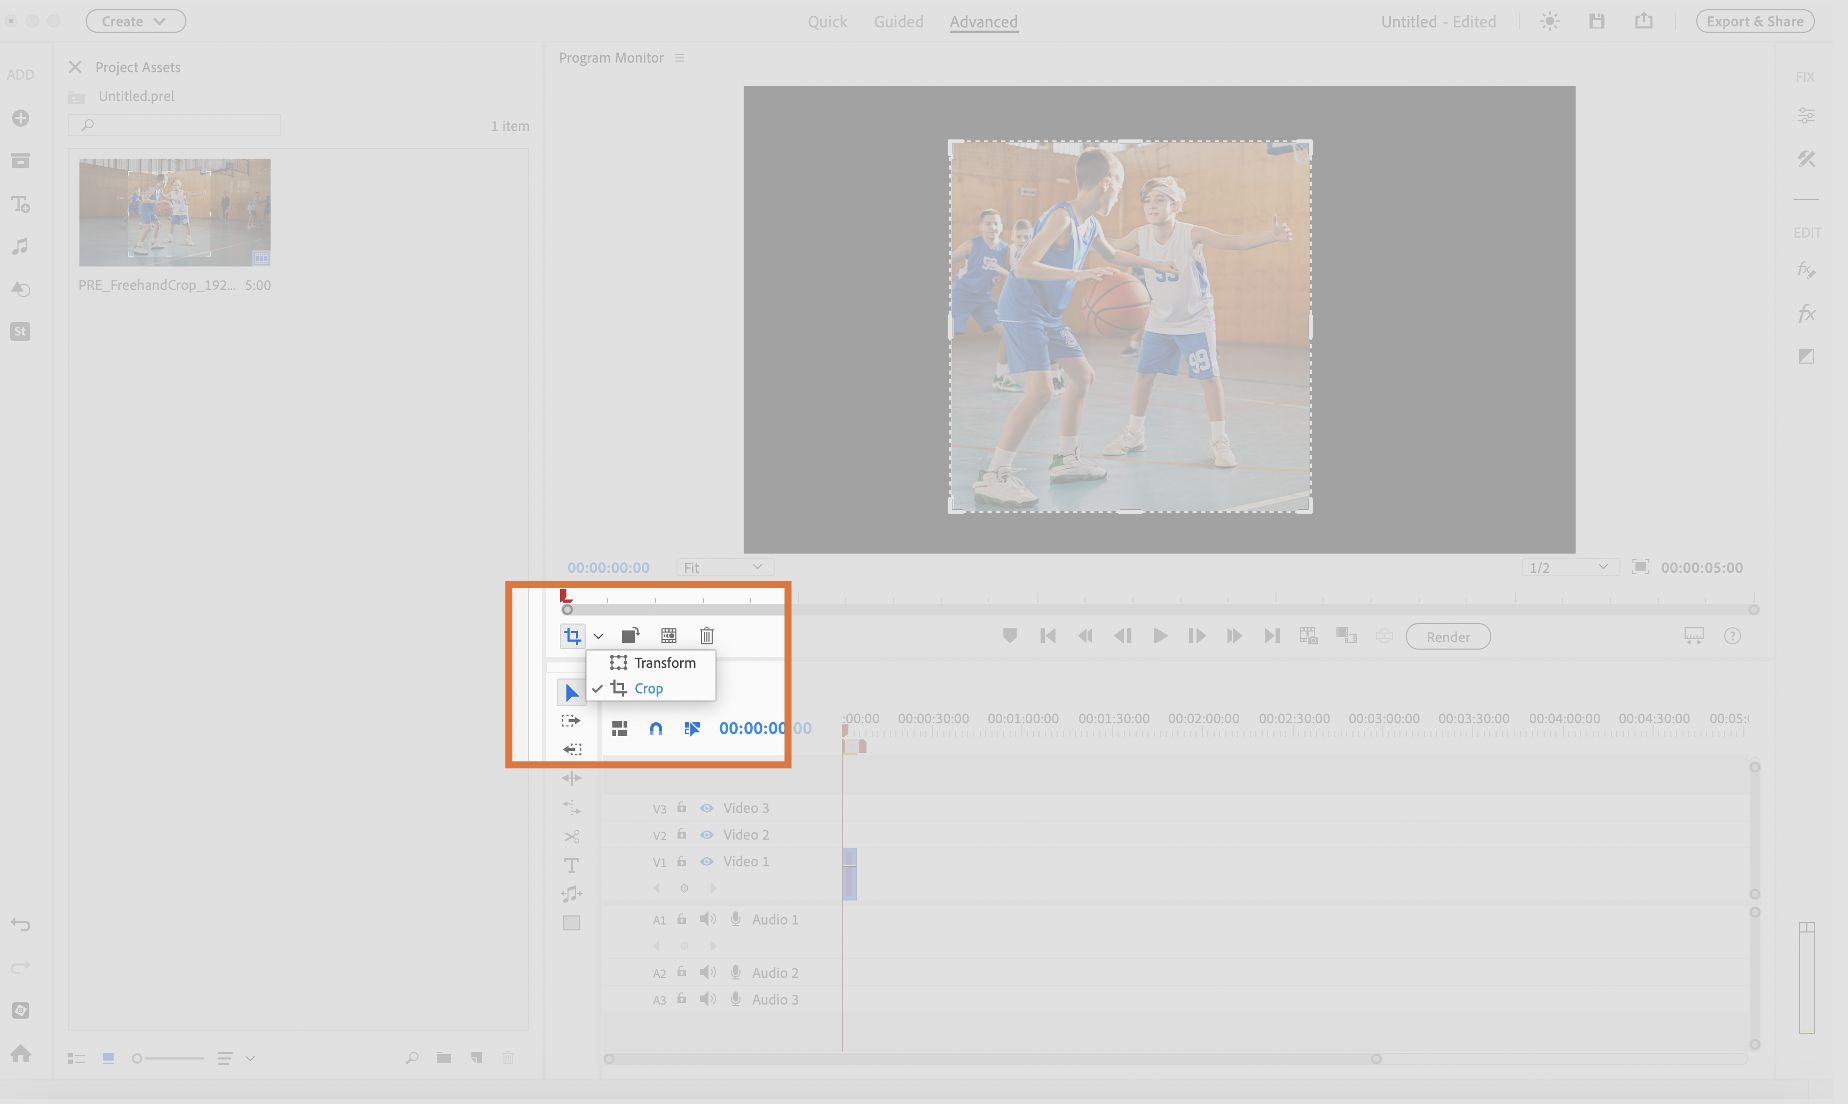The image size is (1848, 1104).
Task: Hide the Video 2 track with eye icon
Action: (707, 835)
